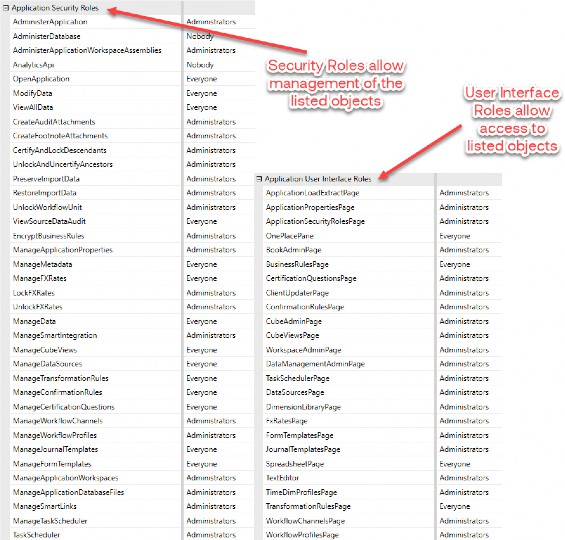Select the ApplicationPropertiesPage UI role
565x540 pixels.
tap(310, 207)
